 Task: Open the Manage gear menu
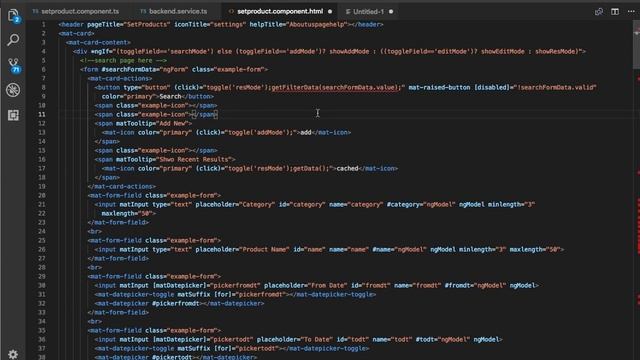(13, 354)
